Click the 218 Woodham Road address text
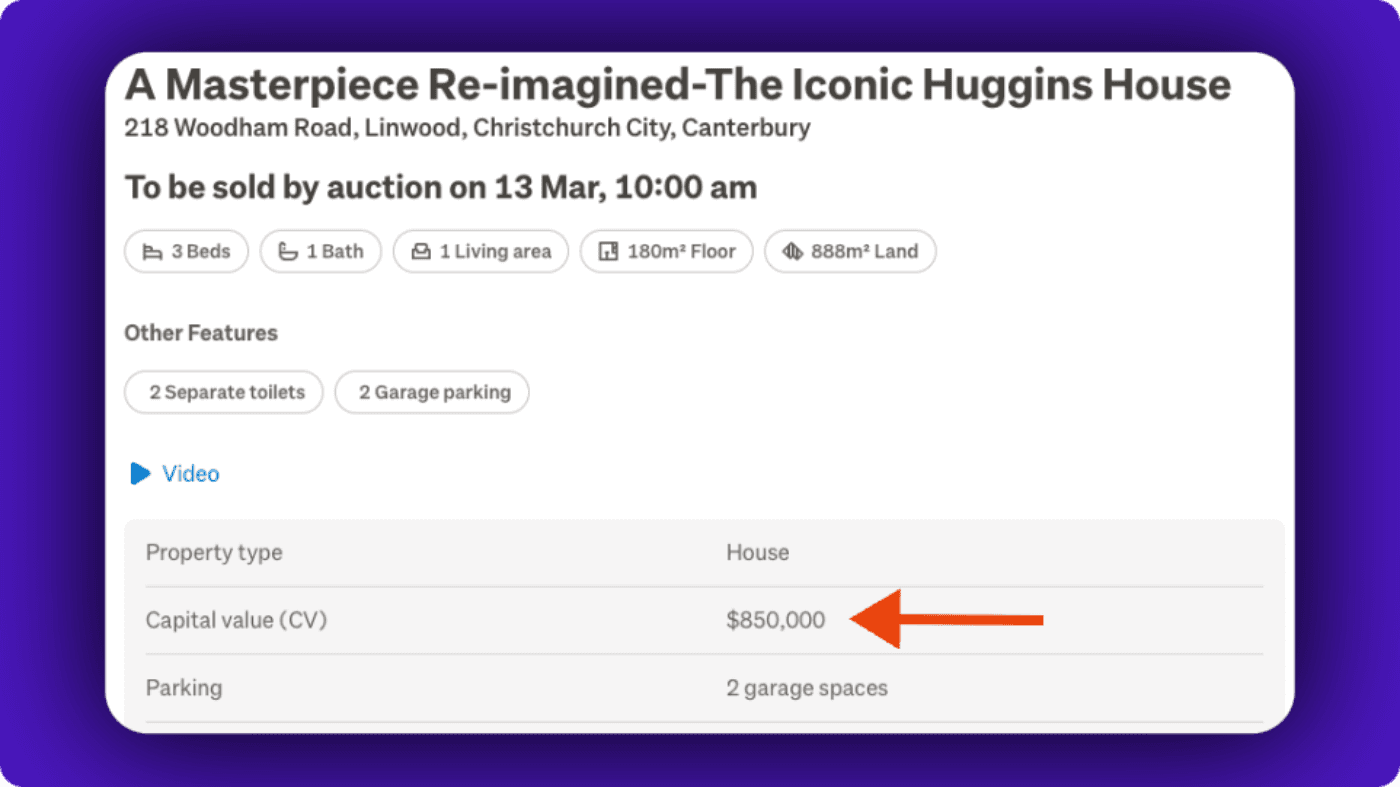This screenshot has width=1400, height=787. point(467,128)
